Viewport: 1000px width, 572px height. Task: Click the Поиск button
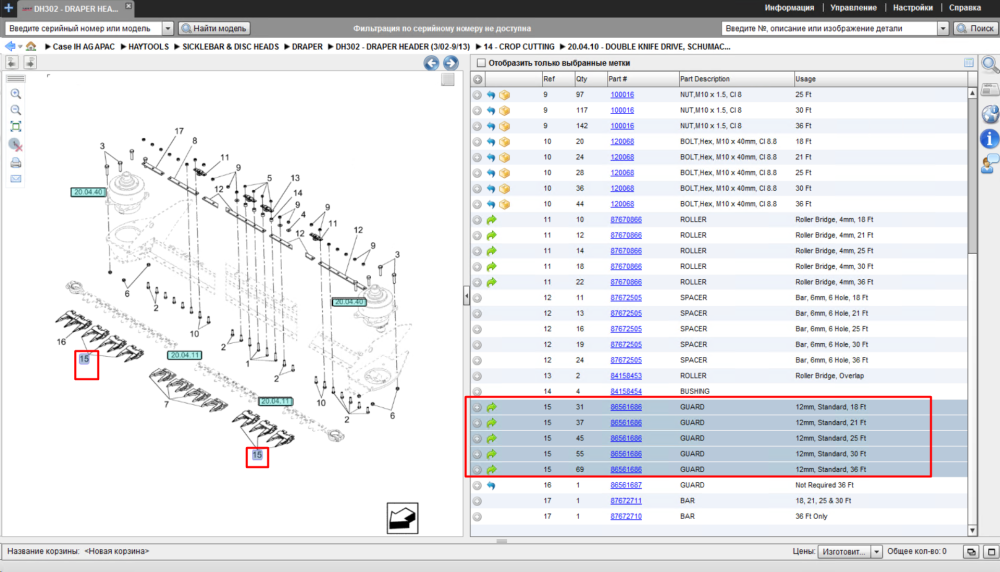(x=975, y=28)
